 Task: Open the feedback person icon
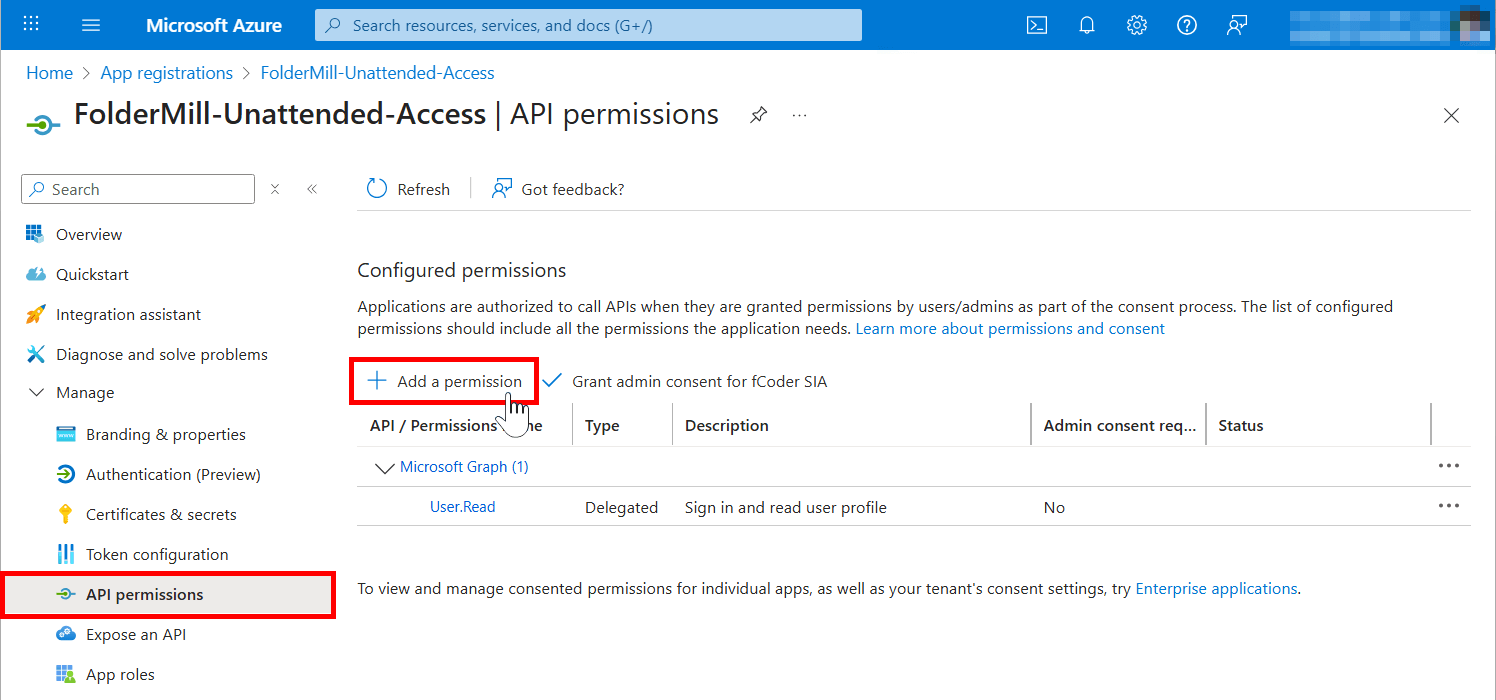1236,25
